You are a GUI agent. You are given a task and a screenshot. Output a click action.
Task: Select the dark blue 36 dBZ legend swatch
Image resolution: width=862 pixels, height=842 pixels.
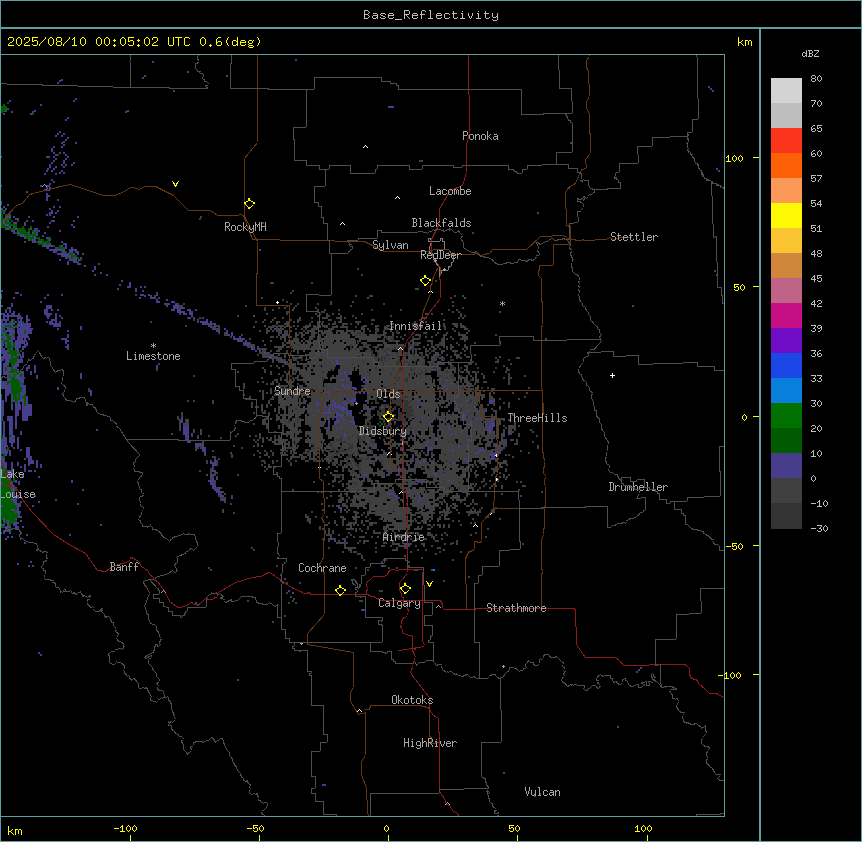tap(786, 365)
